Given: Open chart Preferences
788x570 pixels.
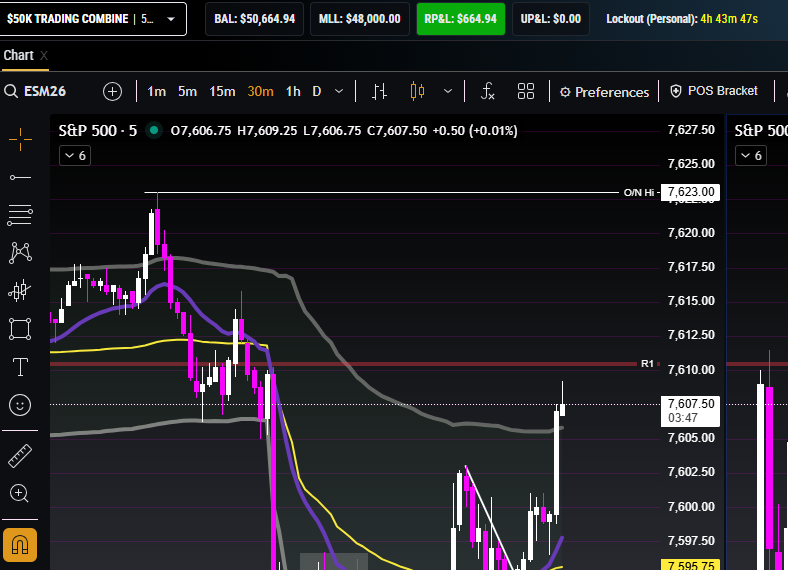Looking at the screenshot, I should [x=605, y=92].
